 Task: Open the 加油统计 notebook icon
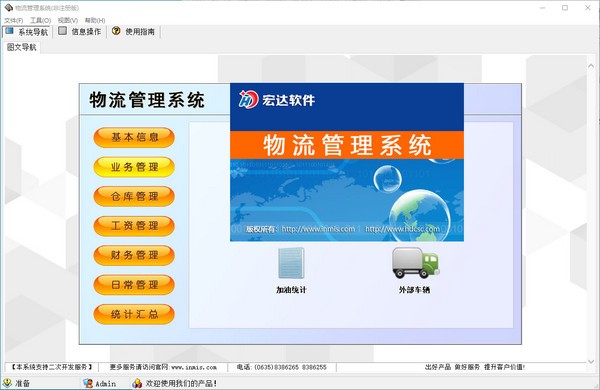tap(291, 263)
